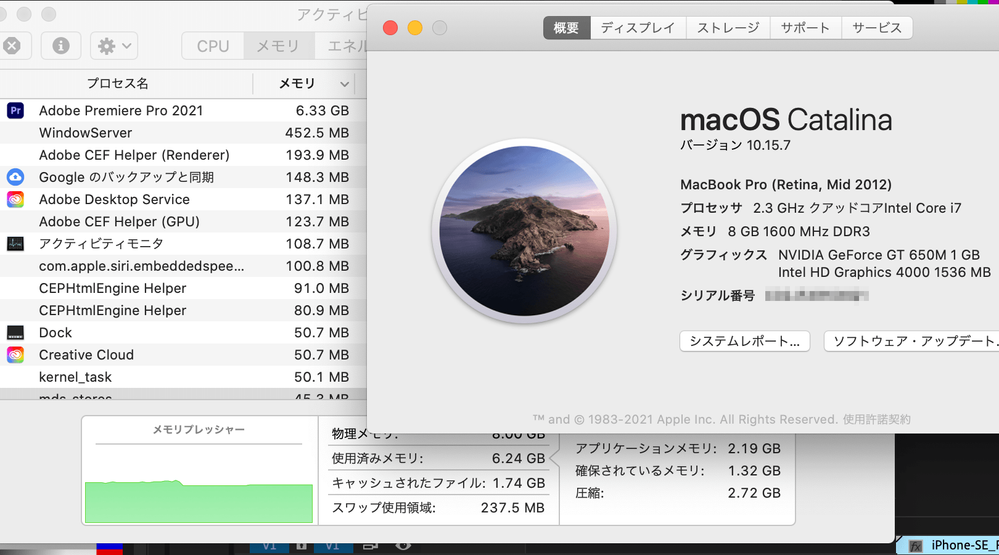Select the WindowServer process row
999x555 pixels.
(183, 133)
